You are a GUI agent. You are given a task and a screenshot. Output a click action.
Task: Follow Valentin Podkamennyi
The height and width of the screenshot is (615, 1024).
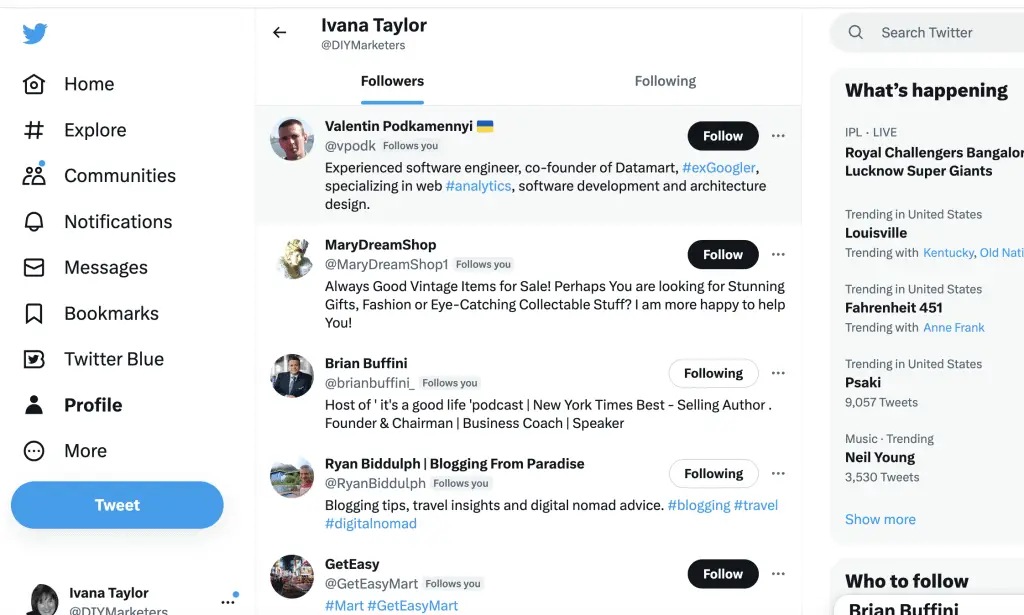[723, 136]
